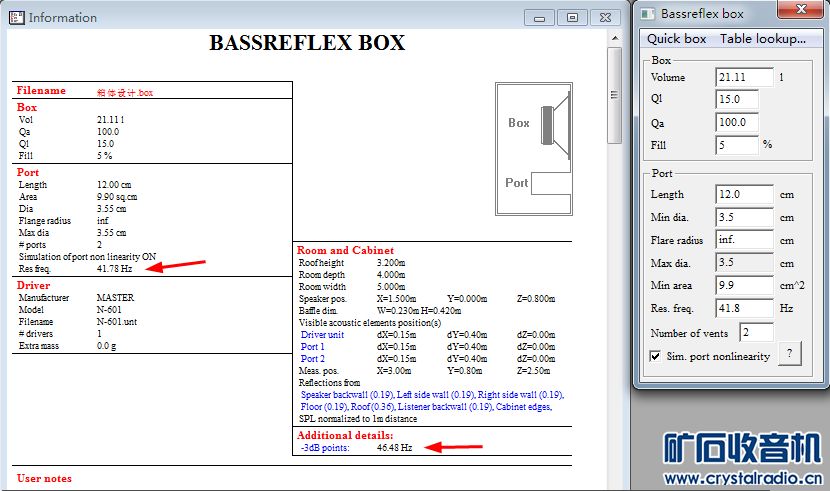Click the 46.48 Hz value
The width and height of the screenshot is (830, 491).
(394, 448)
